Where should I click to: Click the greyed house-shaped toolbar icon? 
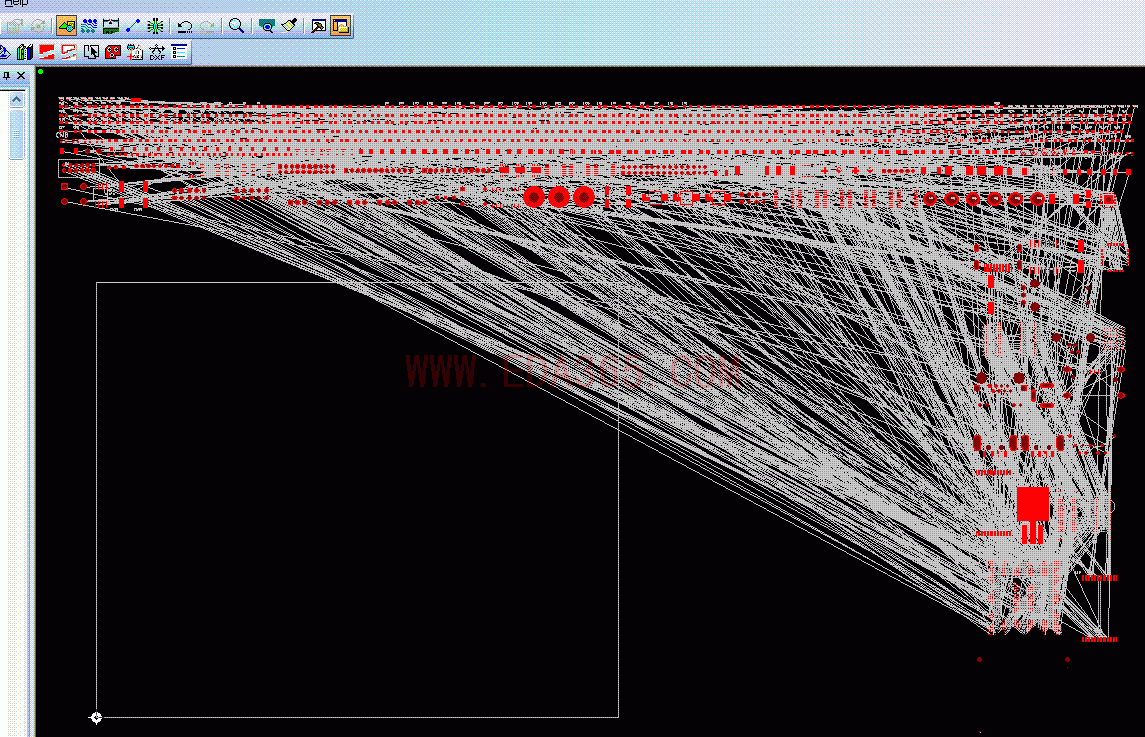(x=15, y=26)
